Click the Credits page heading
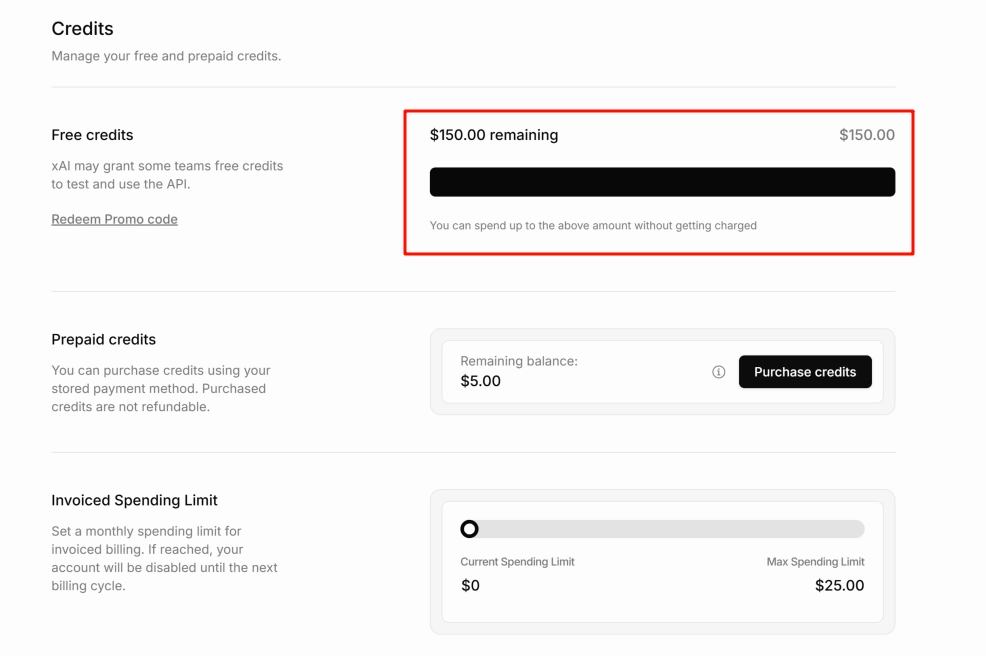 (x=82, y=29)
